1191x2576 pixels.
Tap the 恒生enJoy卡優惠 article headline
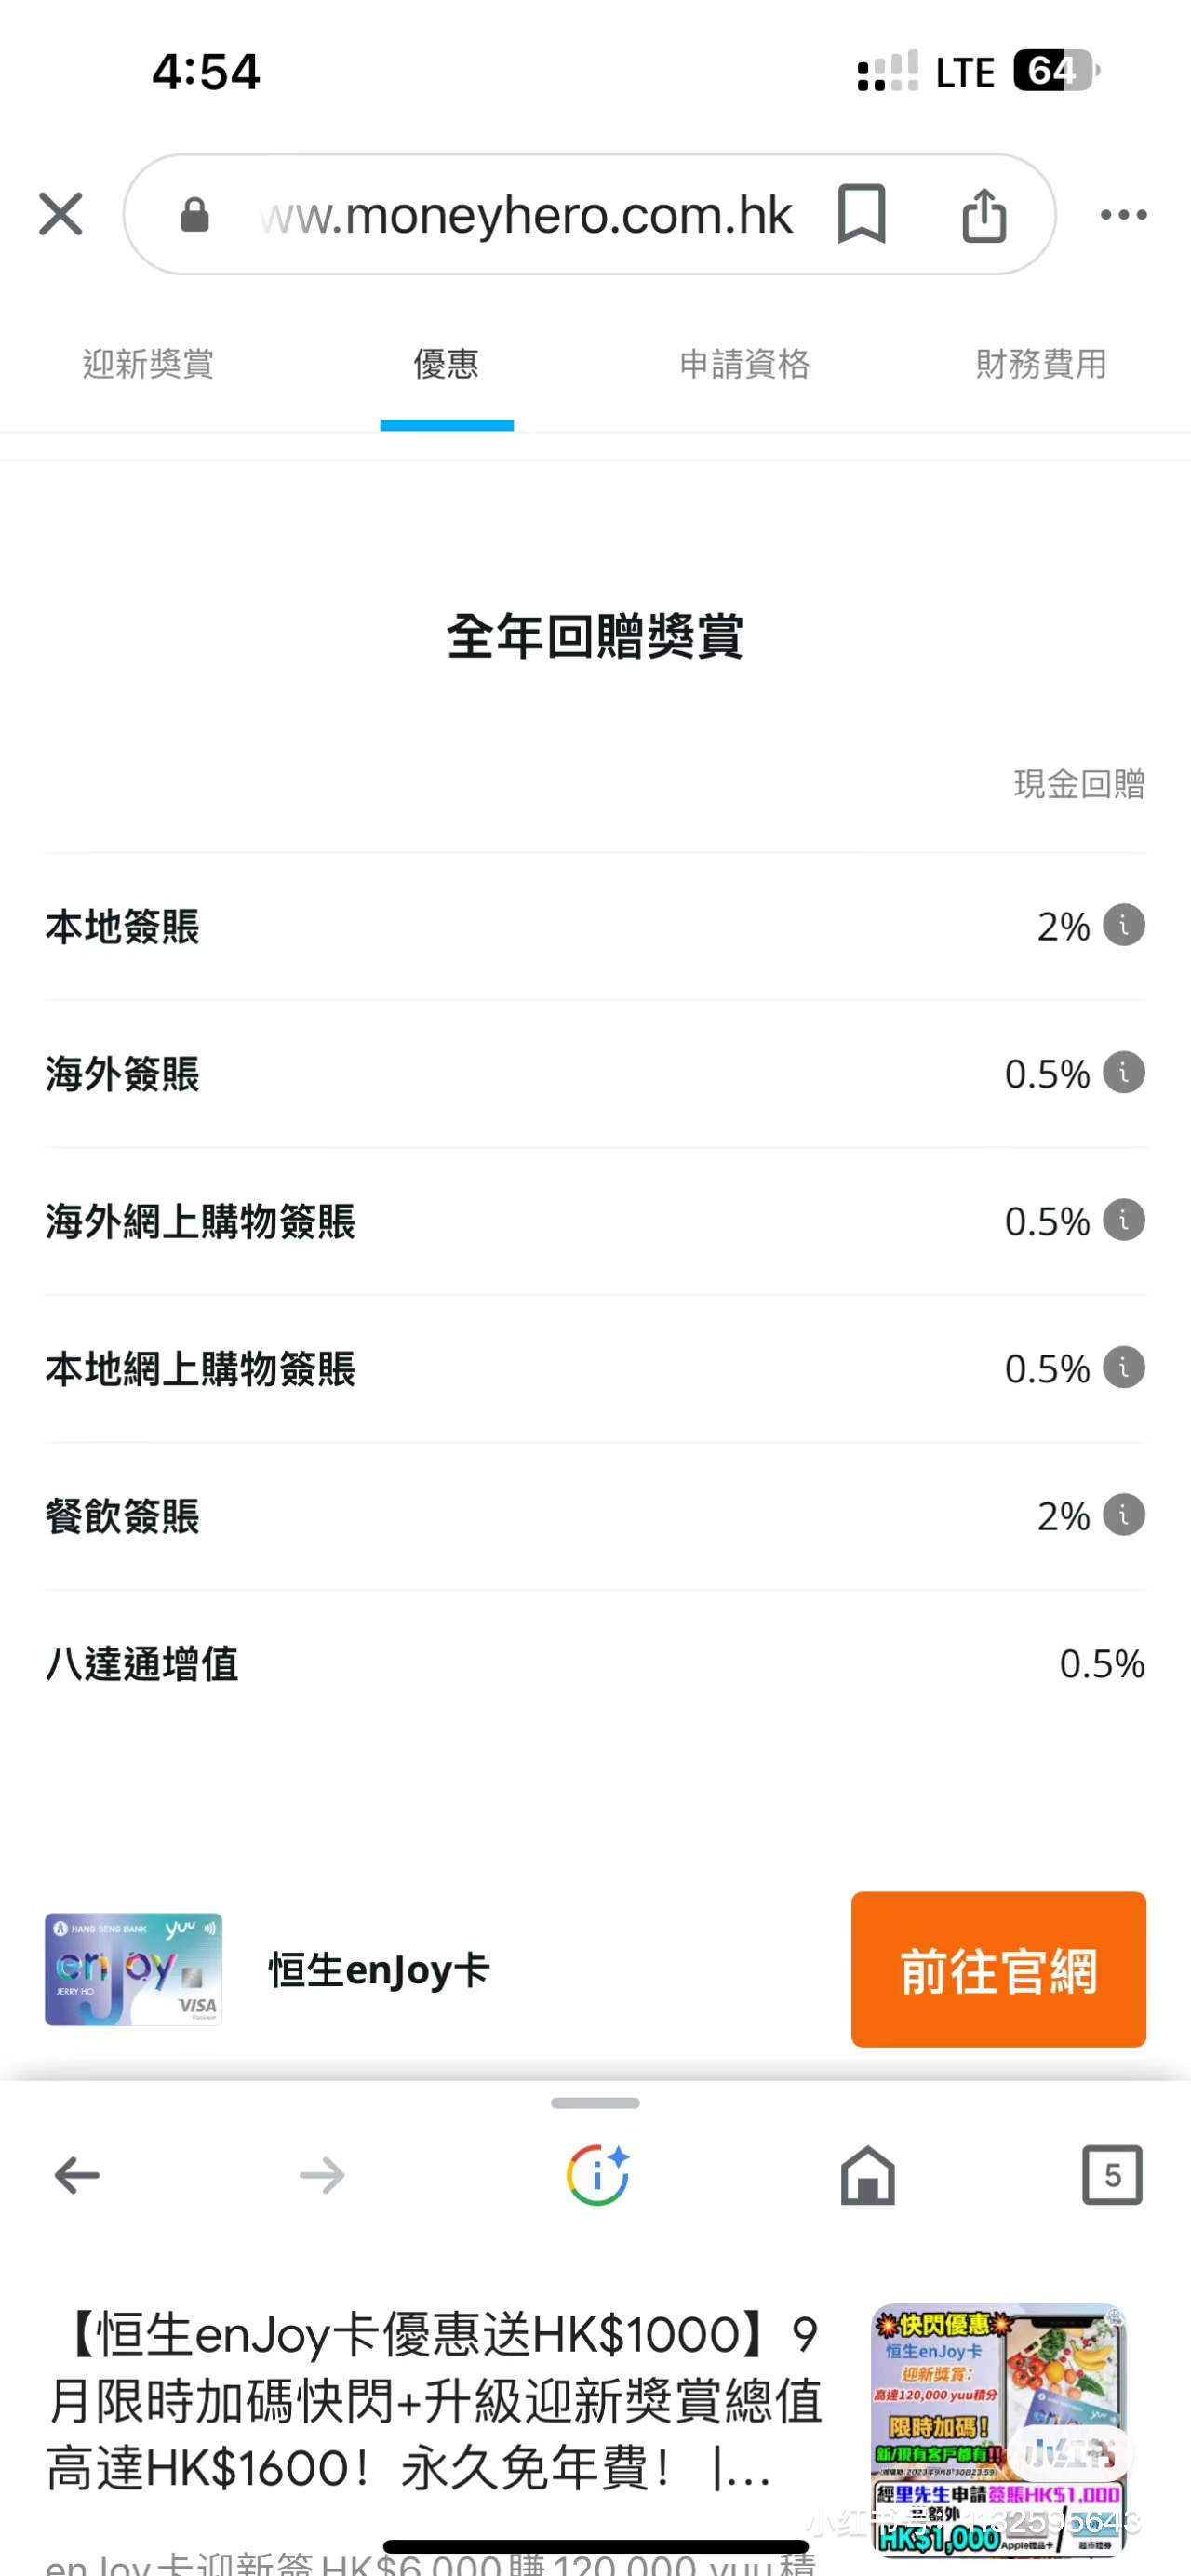435,2401
